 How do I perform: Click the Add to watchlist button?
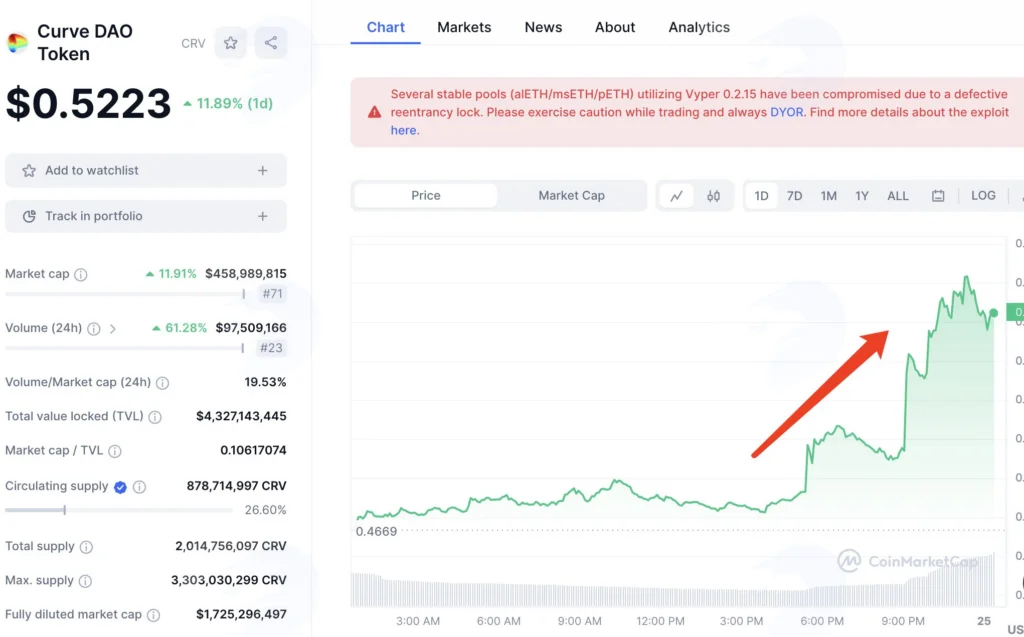click(146, 171)
